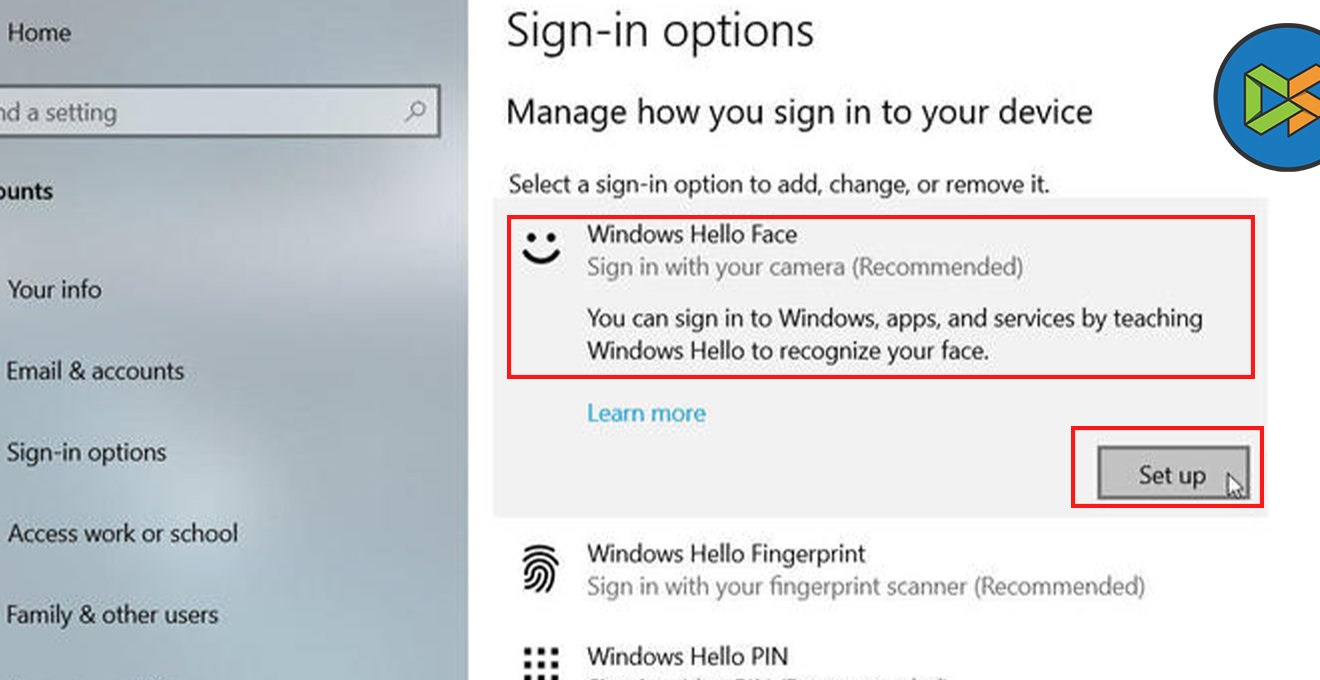This screenshot has width=1320, height=680.
Task: Open Access work or school settings
Action: coord(123,533)
